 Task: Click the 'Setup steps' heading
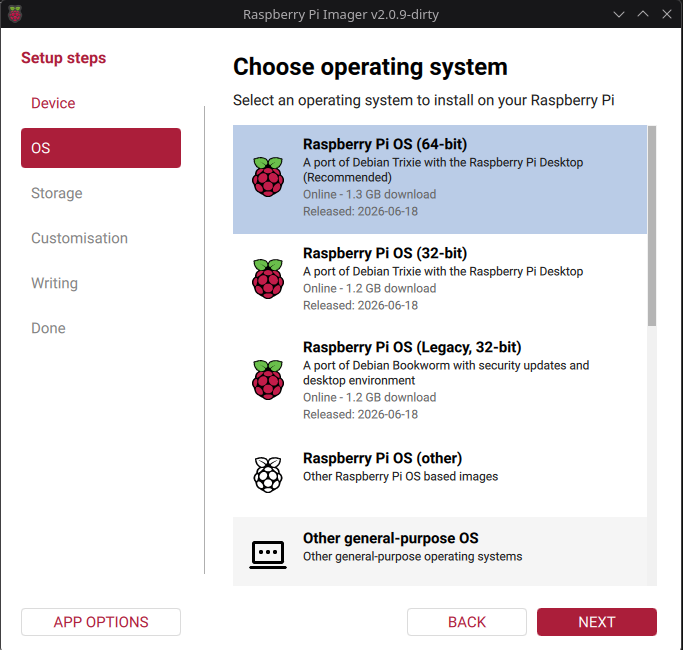[64, 58]
